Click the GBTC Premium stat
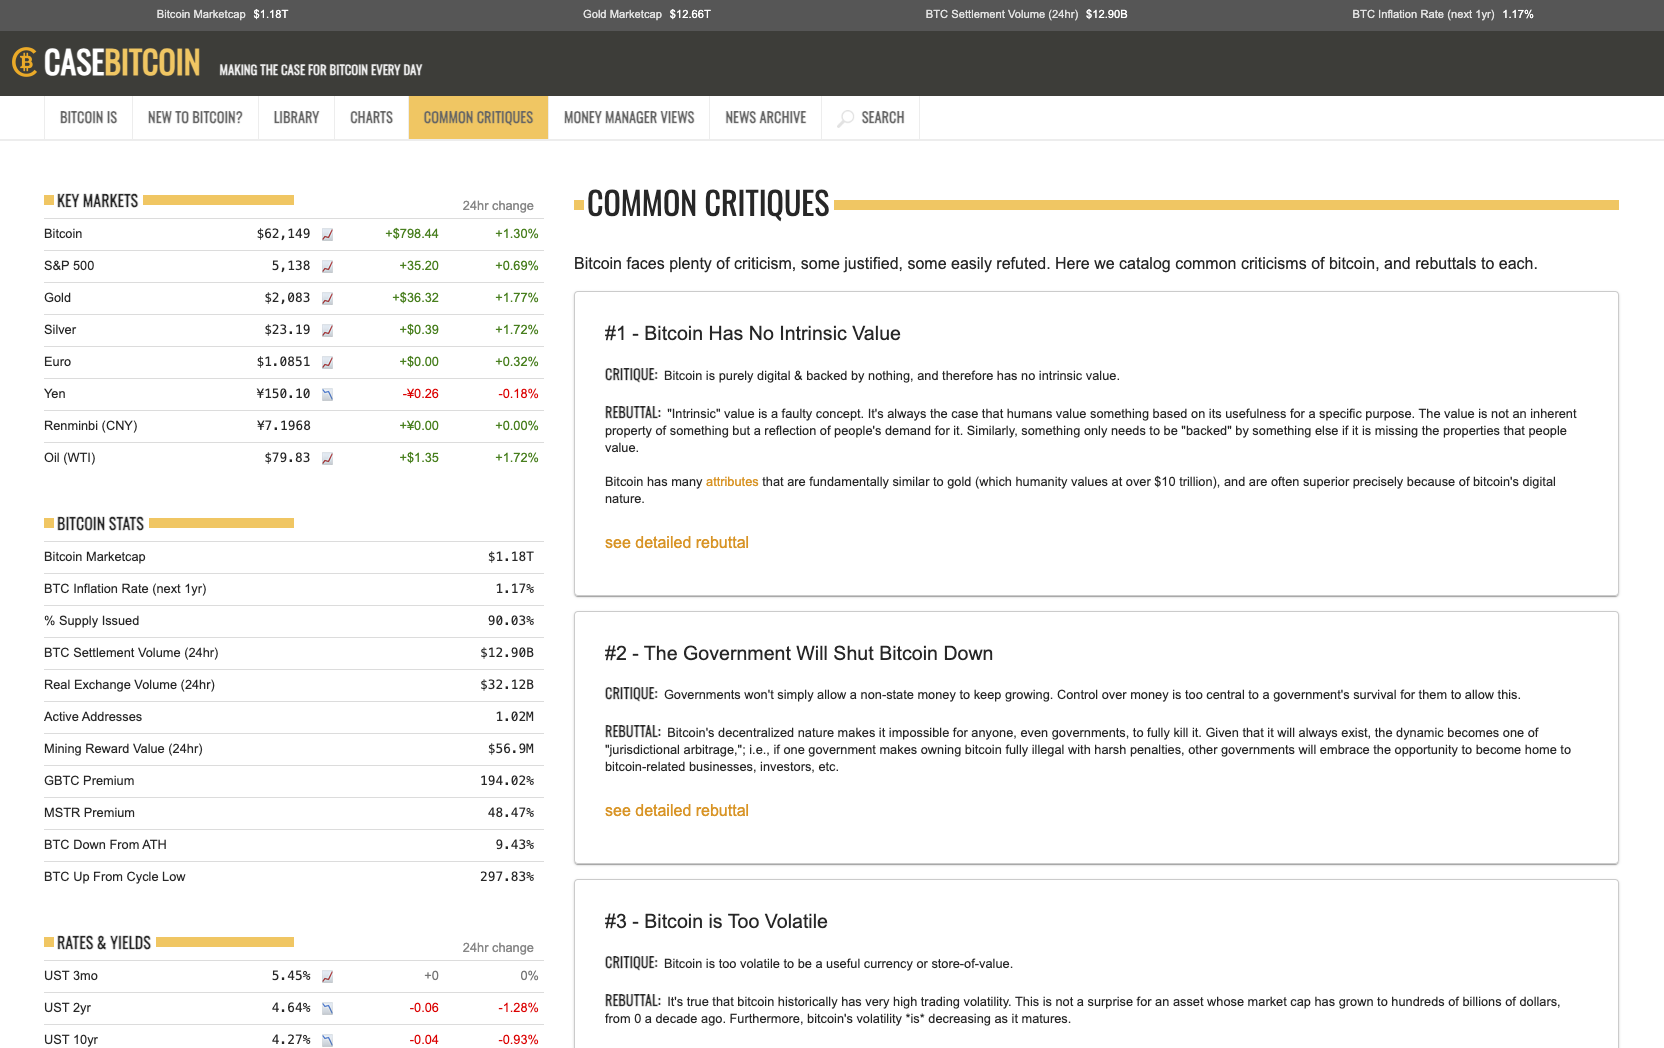 (x=294, y=781)
